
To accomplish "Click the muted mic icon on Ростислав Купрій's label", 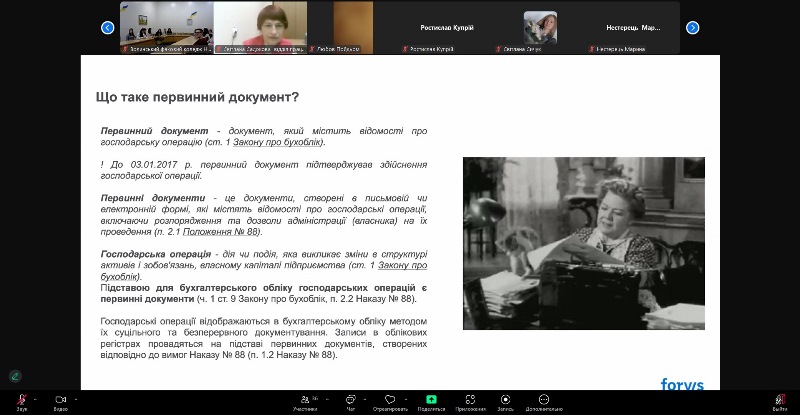I will [x=405, y=49].
